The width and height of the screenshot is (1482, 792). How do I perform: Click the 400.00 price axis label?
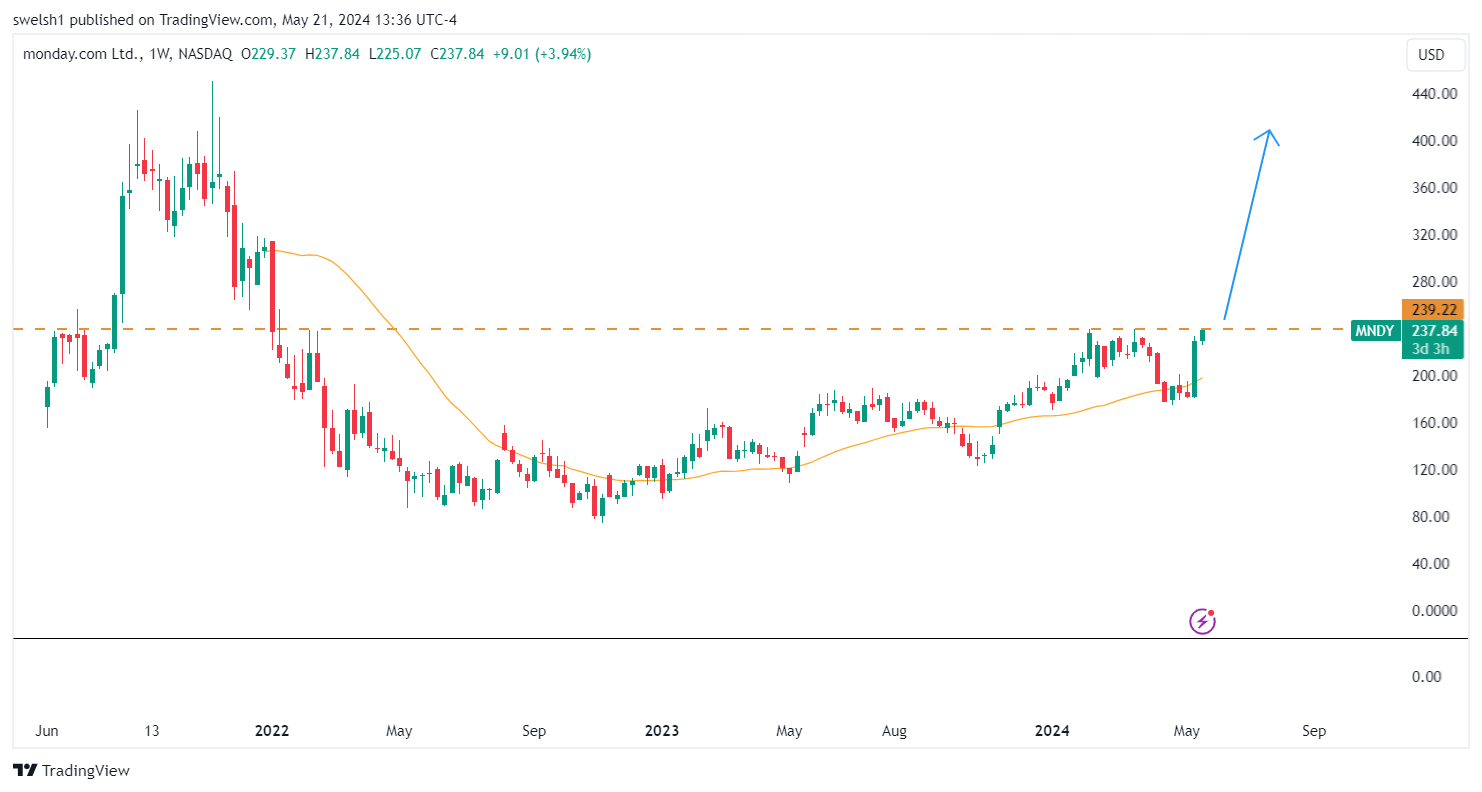(1433, 141)
